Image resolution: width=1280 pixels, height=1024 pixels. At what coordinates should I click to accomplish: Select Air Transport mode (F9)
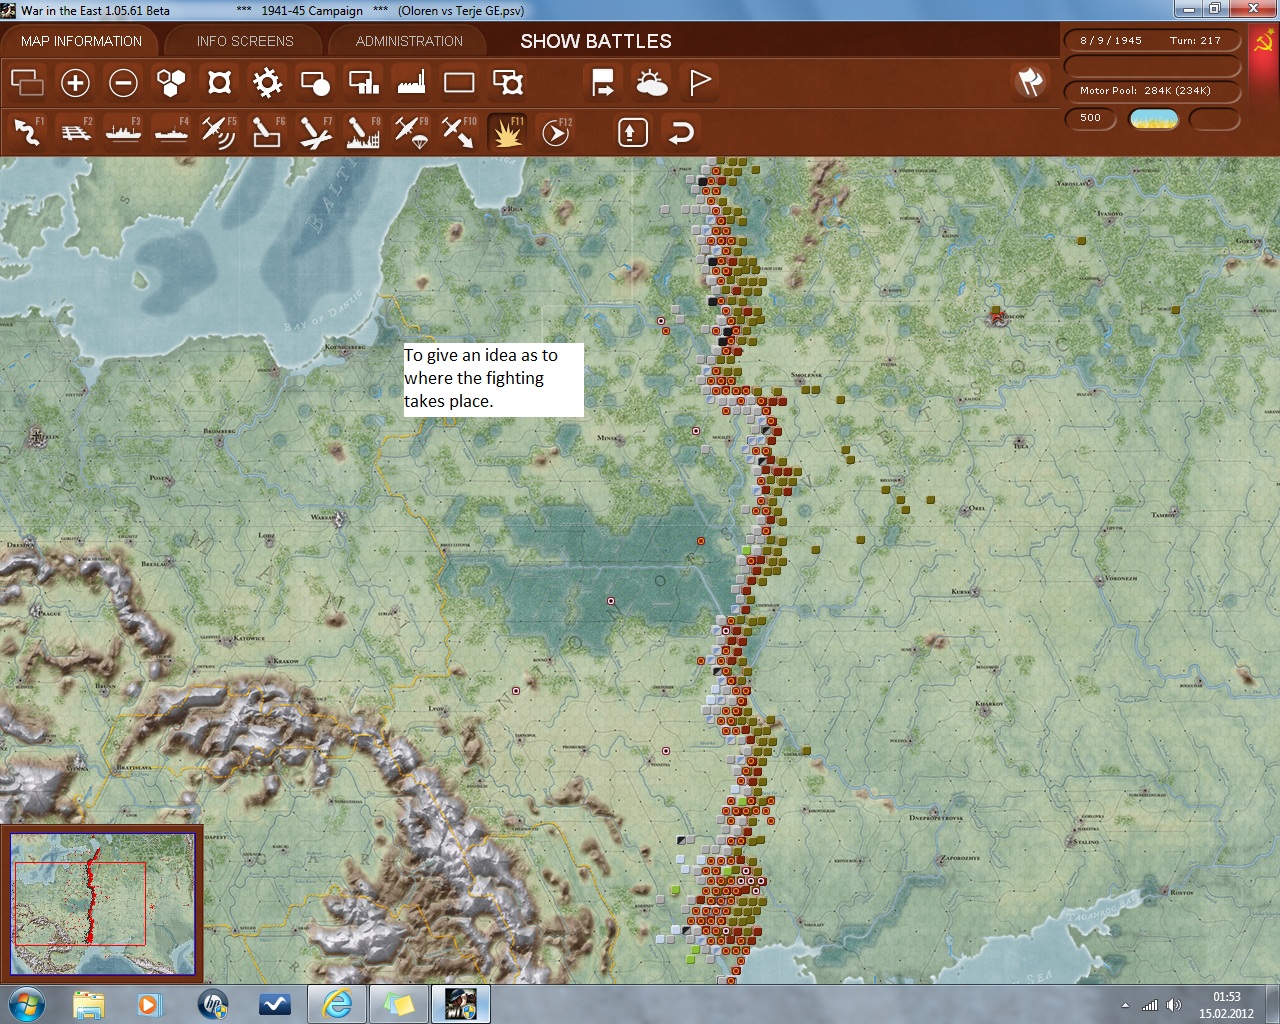pos(411,132)
